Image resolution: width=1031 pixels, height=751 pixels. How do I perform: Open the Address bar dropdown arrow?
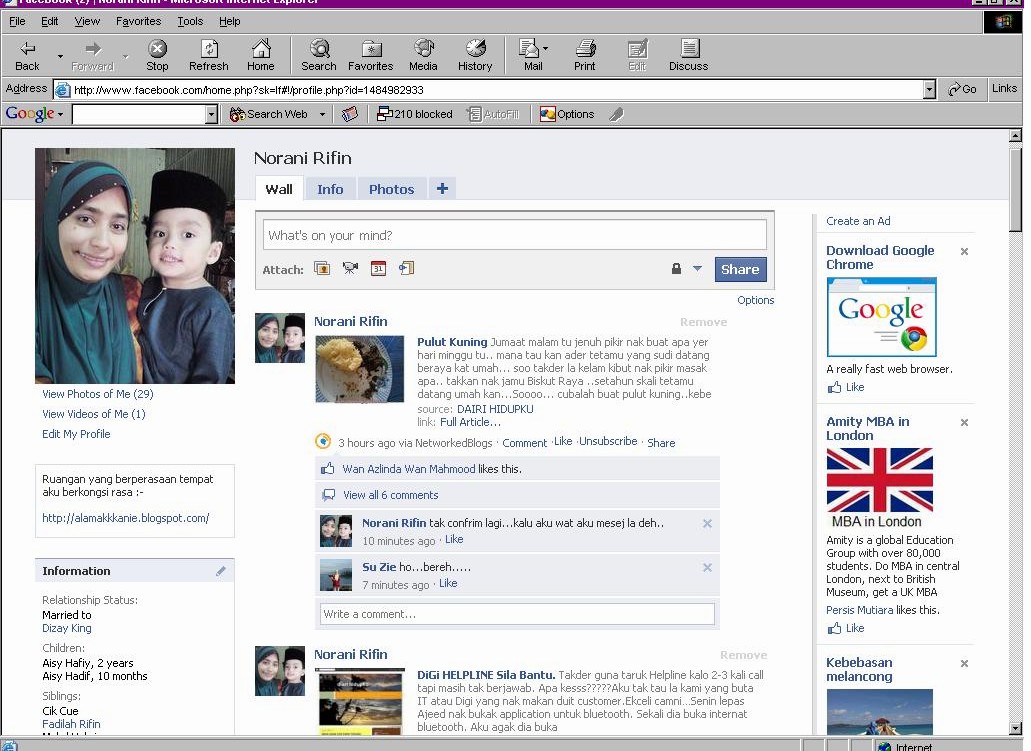tap(929, 89)
